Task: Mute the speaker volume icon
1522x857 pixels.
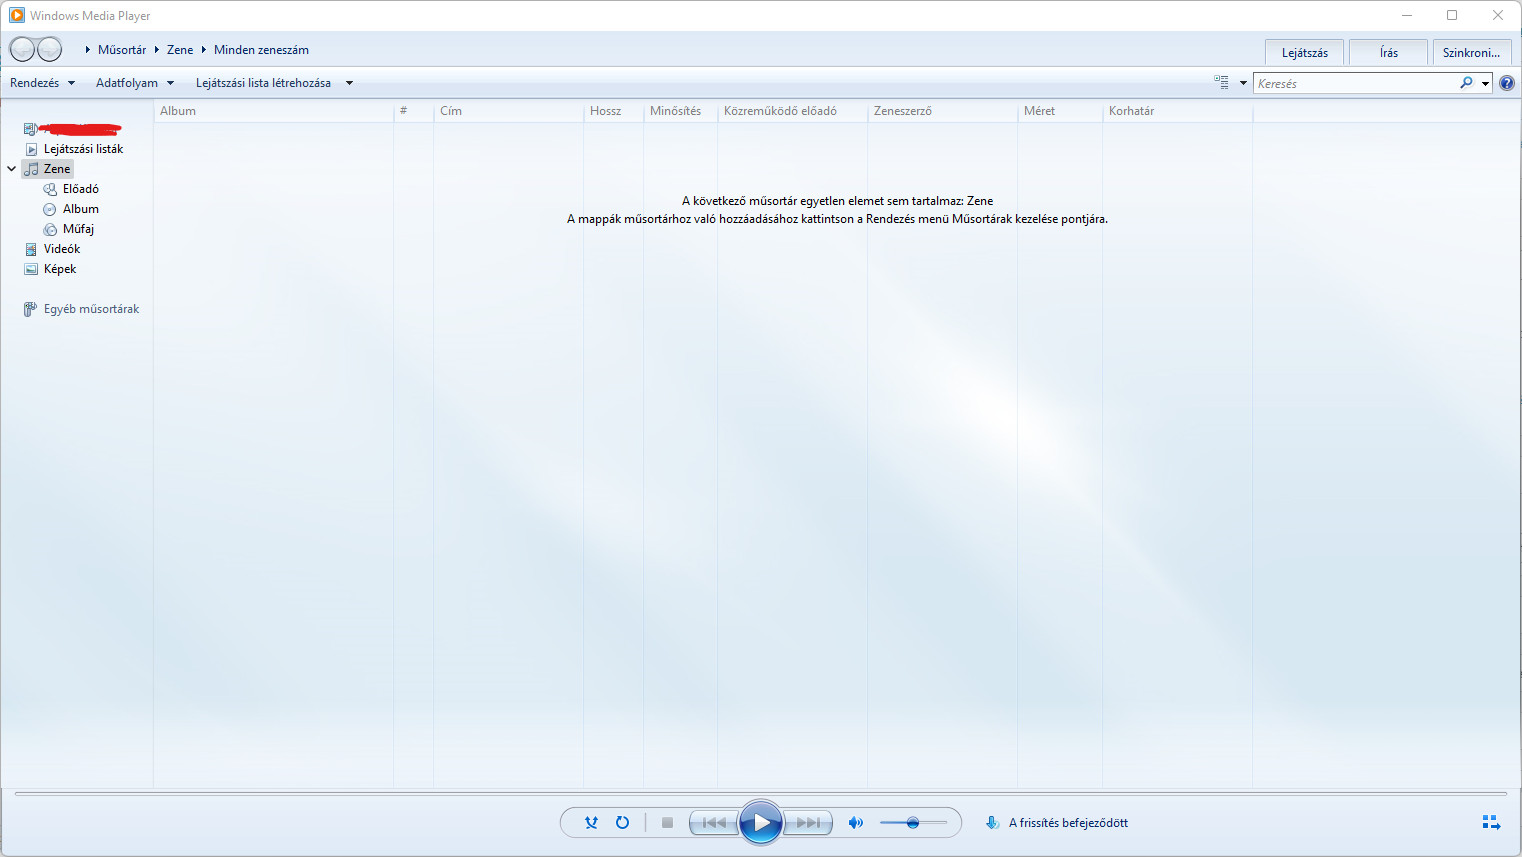Action: (855, 823)
